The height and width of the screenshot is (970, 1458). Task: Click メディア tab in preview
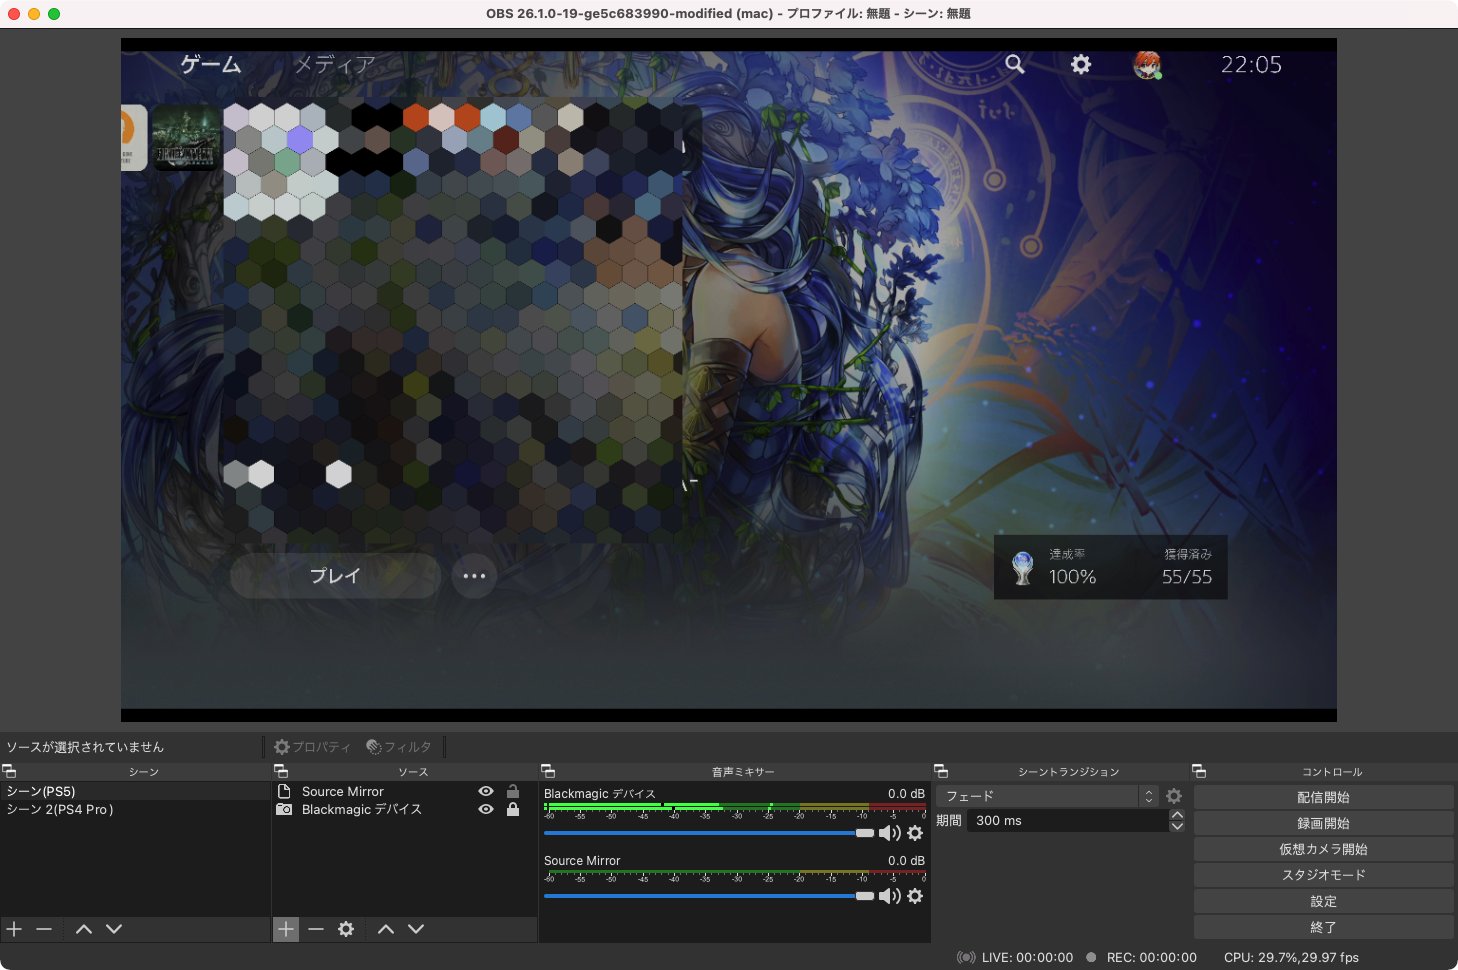[335, 65]
